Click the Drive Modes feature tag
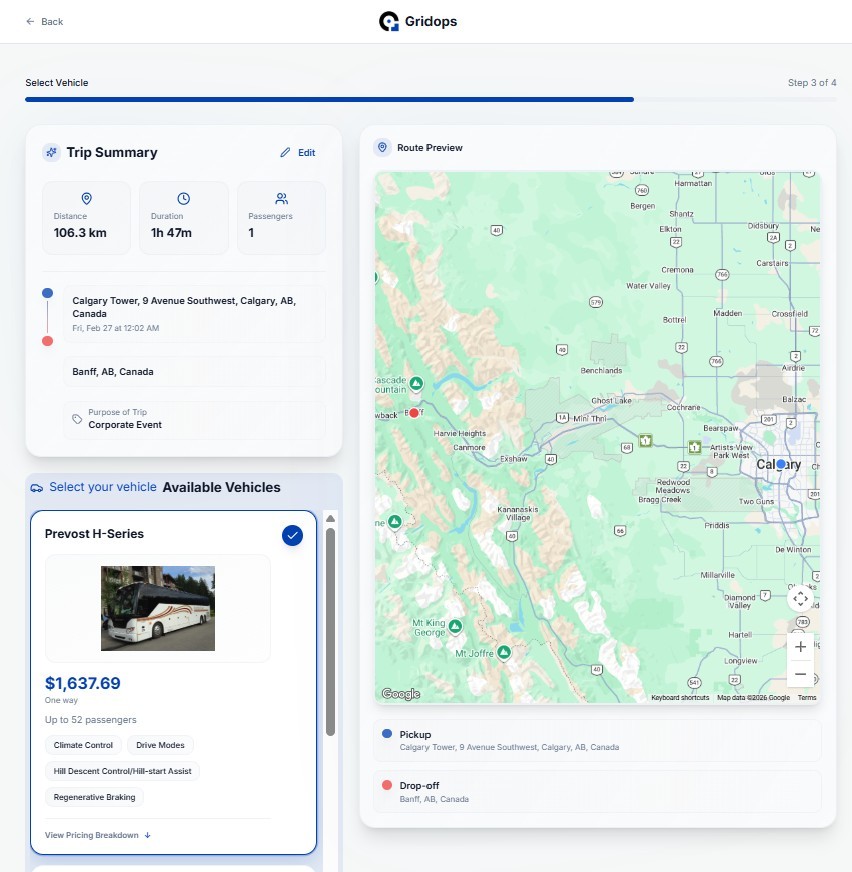The image size is (852, 872). click(160, 745)
